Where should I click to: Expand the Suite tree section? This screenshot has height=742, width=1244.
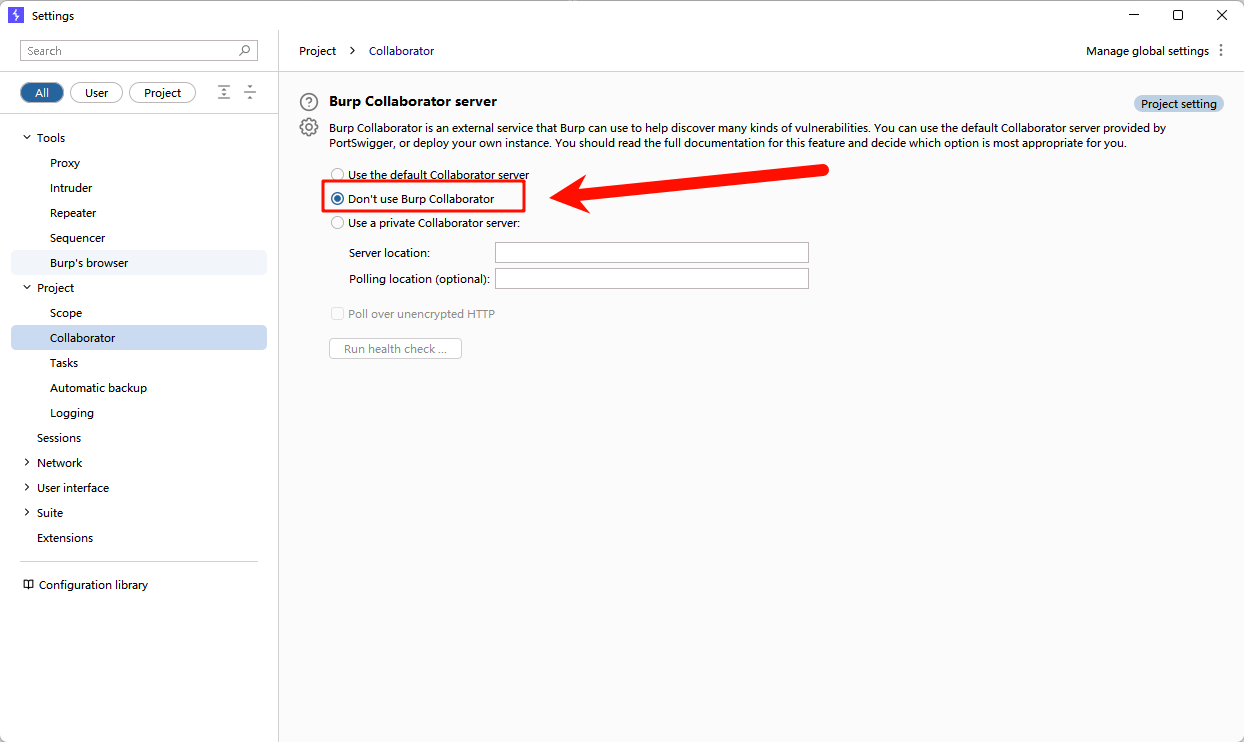tap(27, 513)
